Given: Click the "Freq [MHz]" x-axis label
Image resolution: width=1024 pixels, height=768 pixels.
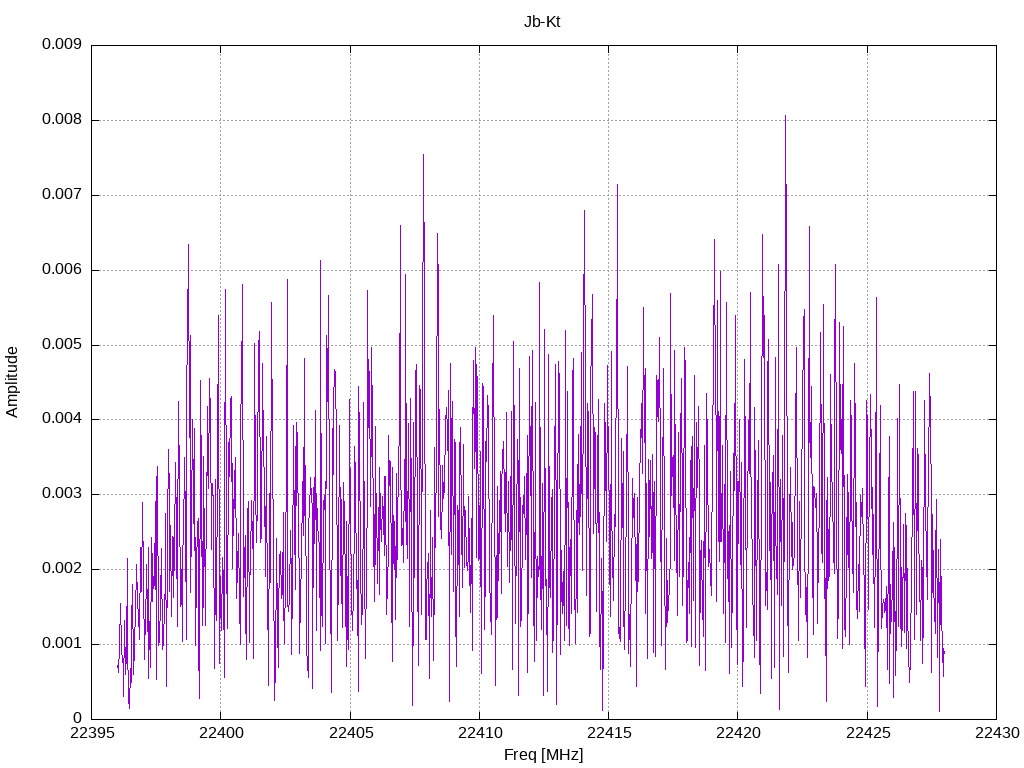Looking at the screenshot, I should pyautogui.click(x=543, y=755).
